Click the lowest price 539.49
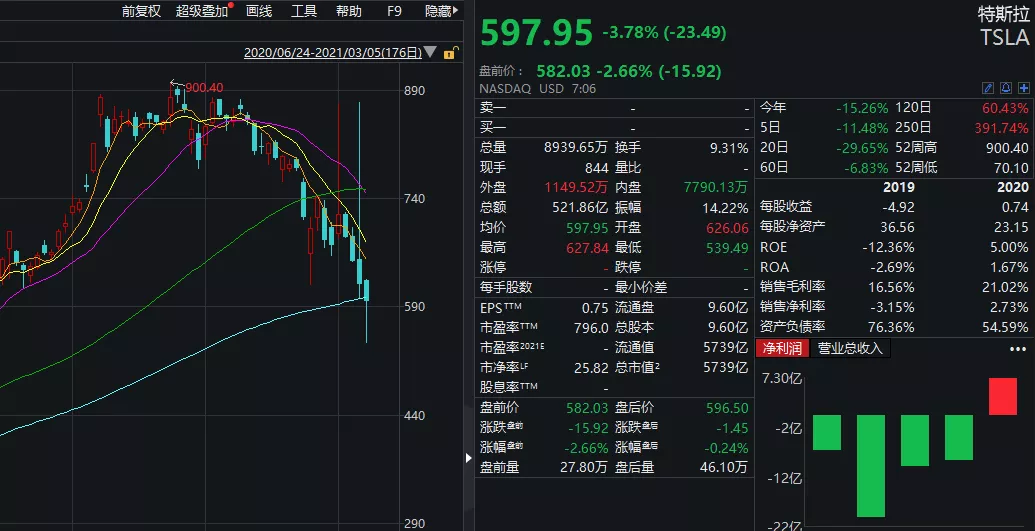This screenshot has height=531, width=1035. click(726, 248)
